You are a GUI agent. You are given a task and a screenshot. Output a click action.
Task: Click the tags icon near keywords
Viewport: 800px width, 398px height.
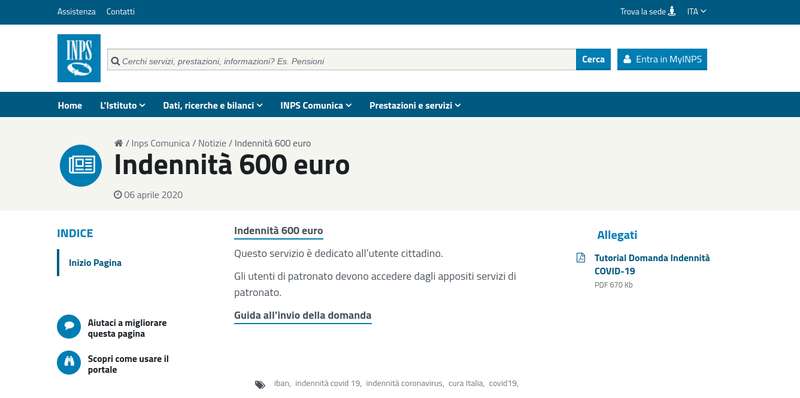(x=260, y=384)
